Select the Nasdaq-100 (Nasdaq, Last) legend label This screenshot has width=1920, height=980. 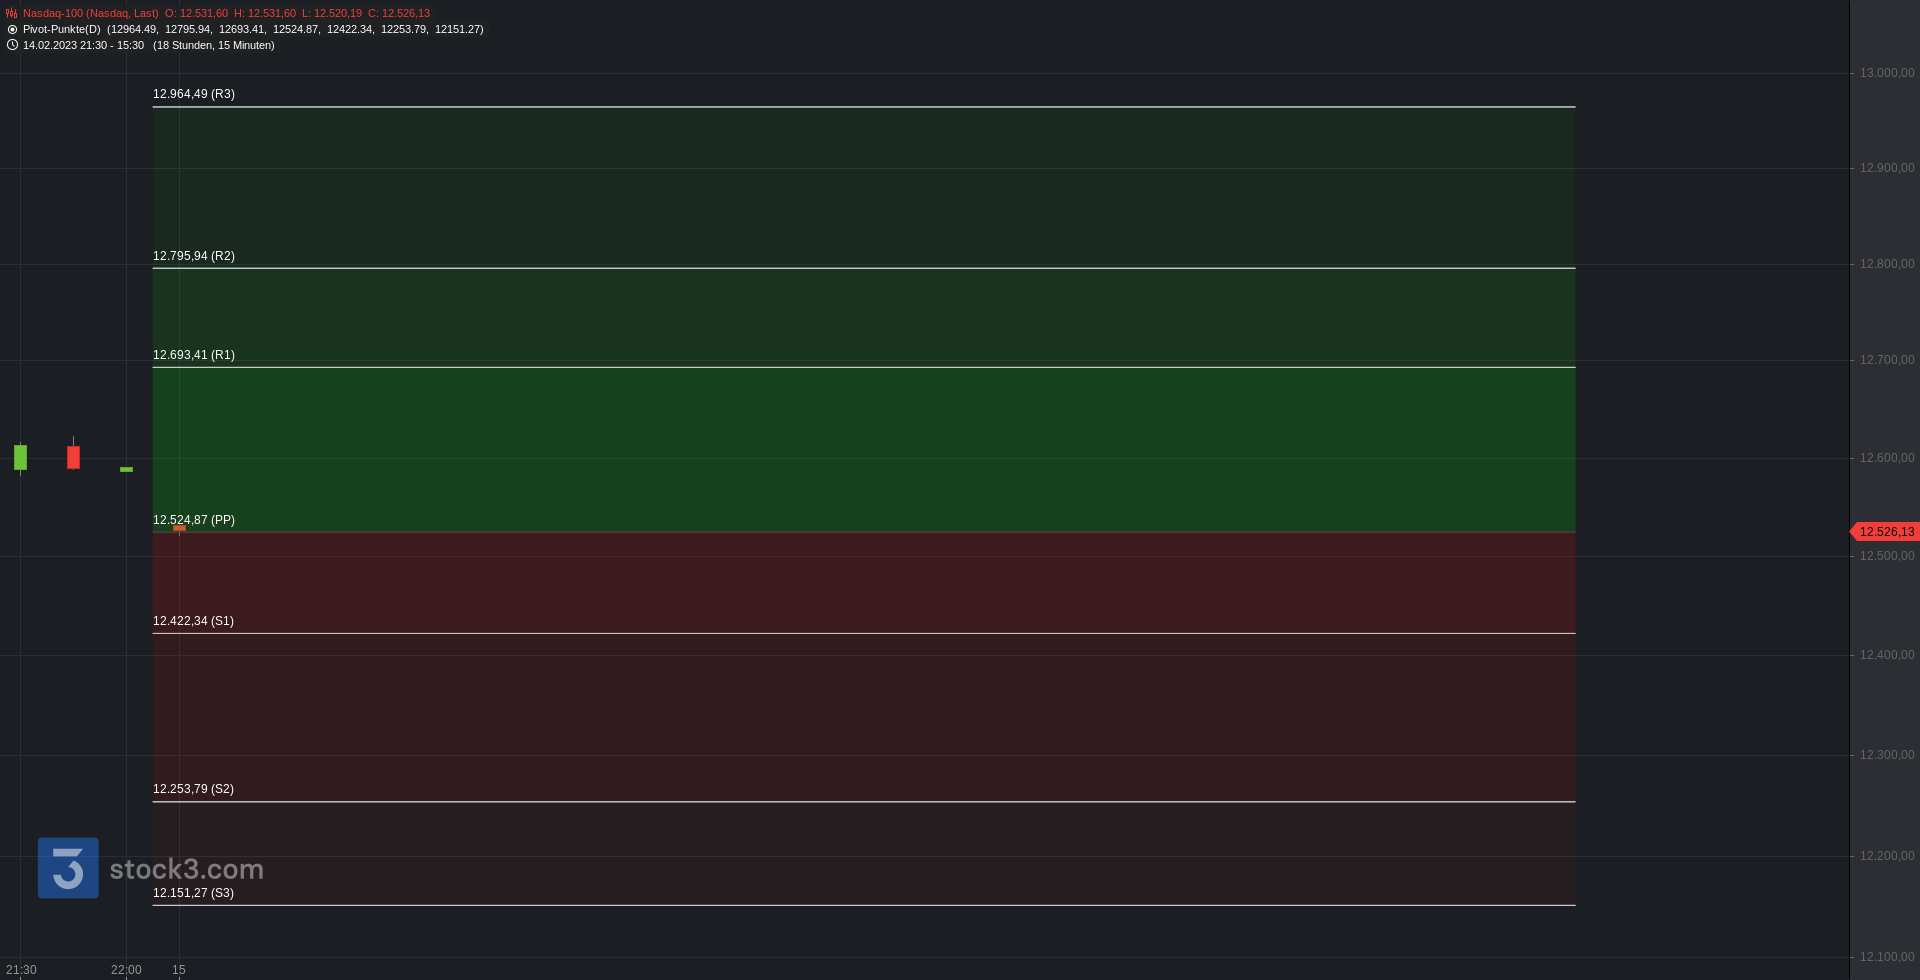pos(91,13)
